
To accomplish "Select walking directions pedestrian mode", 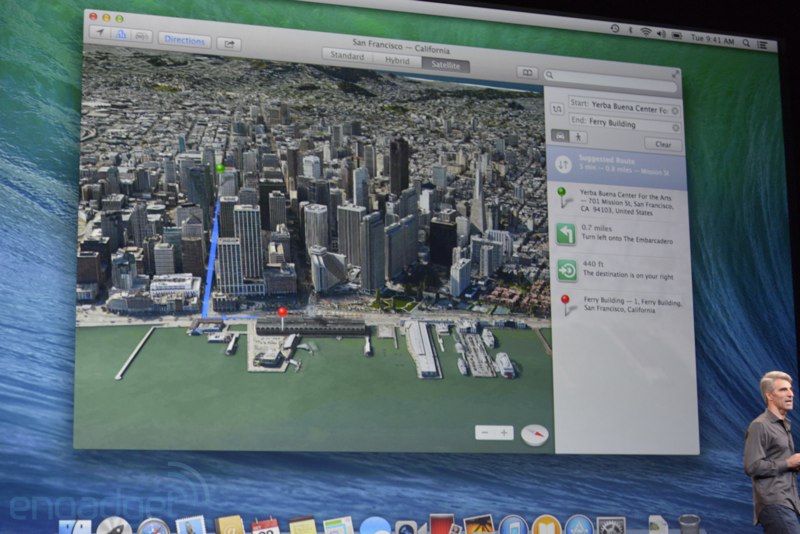I will point(579,137).
